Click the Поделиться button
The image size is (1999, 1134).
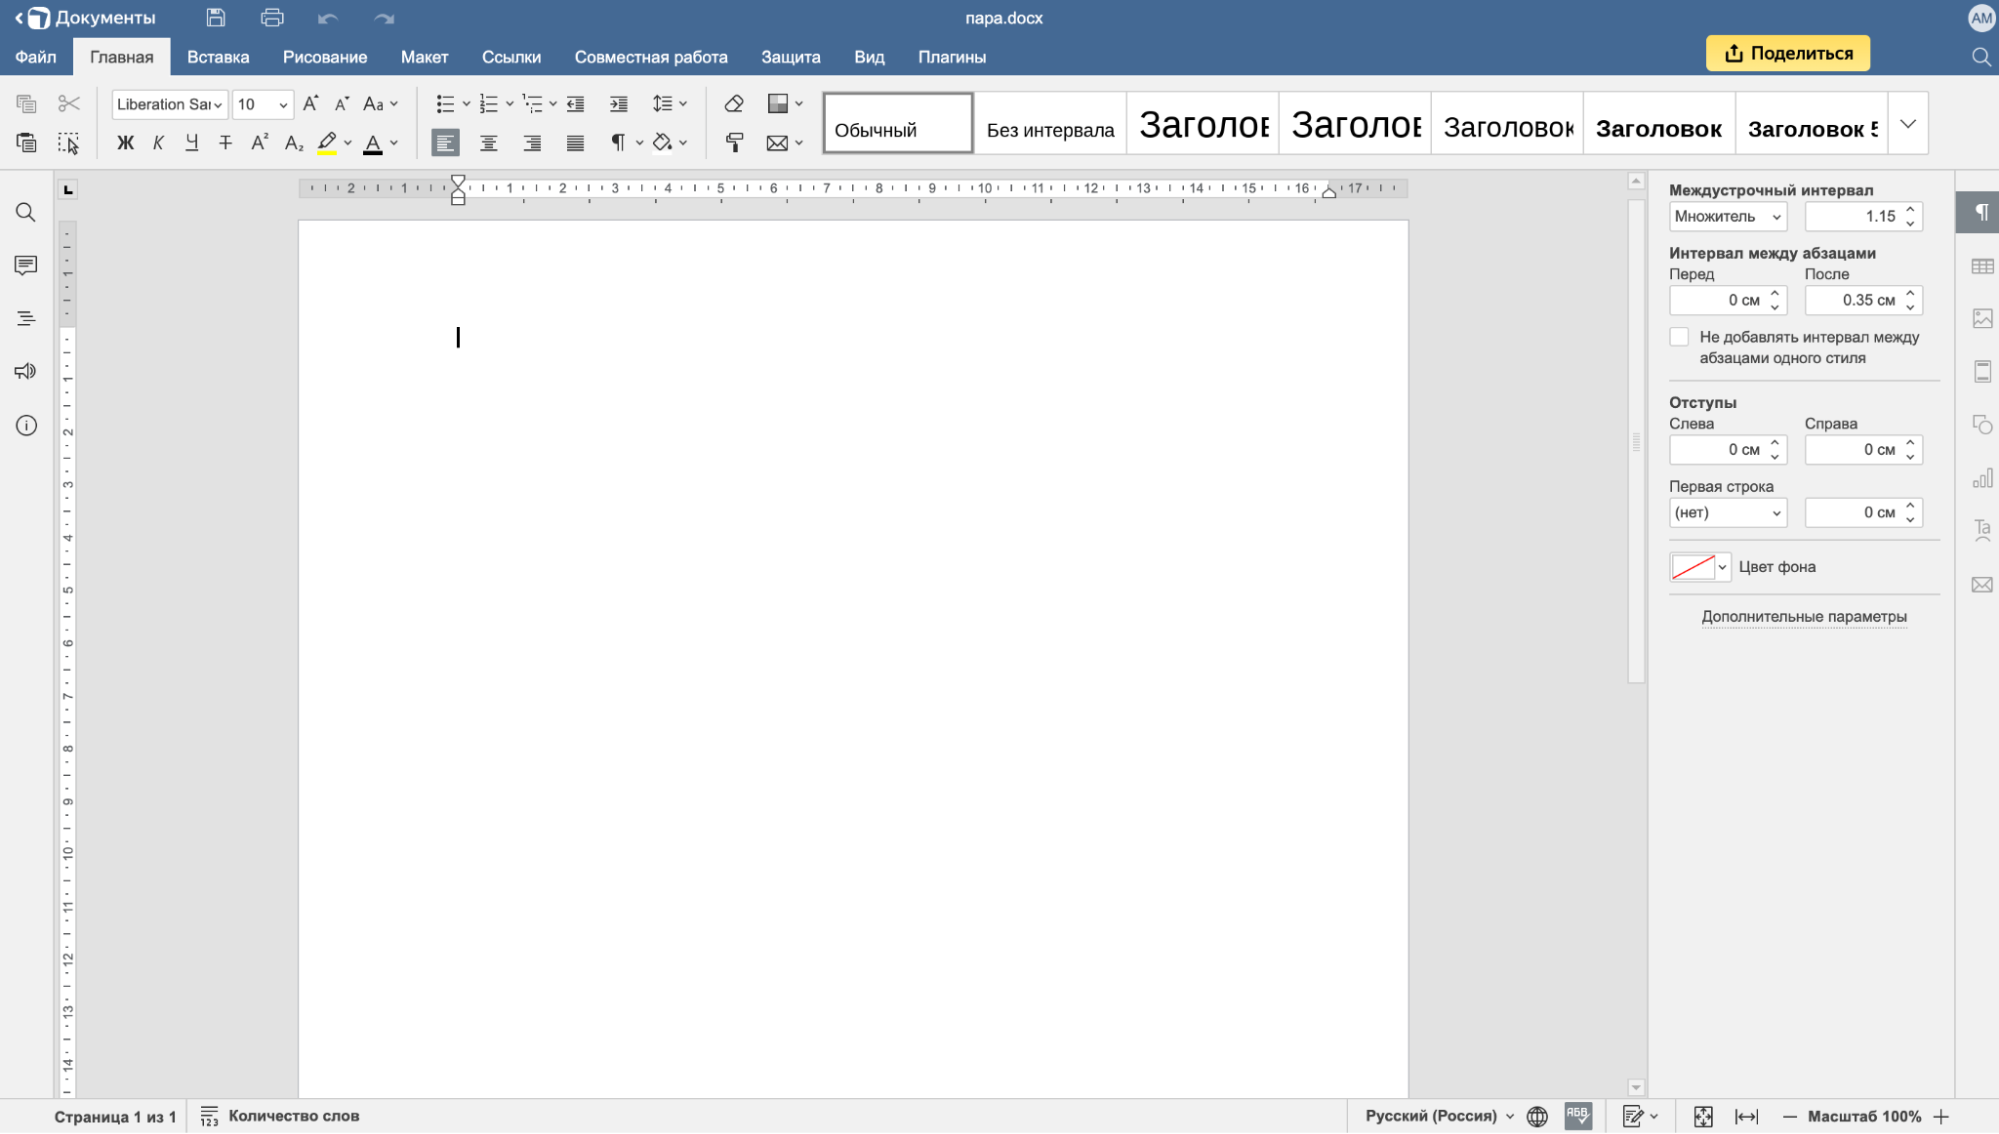coord(1787,54)
